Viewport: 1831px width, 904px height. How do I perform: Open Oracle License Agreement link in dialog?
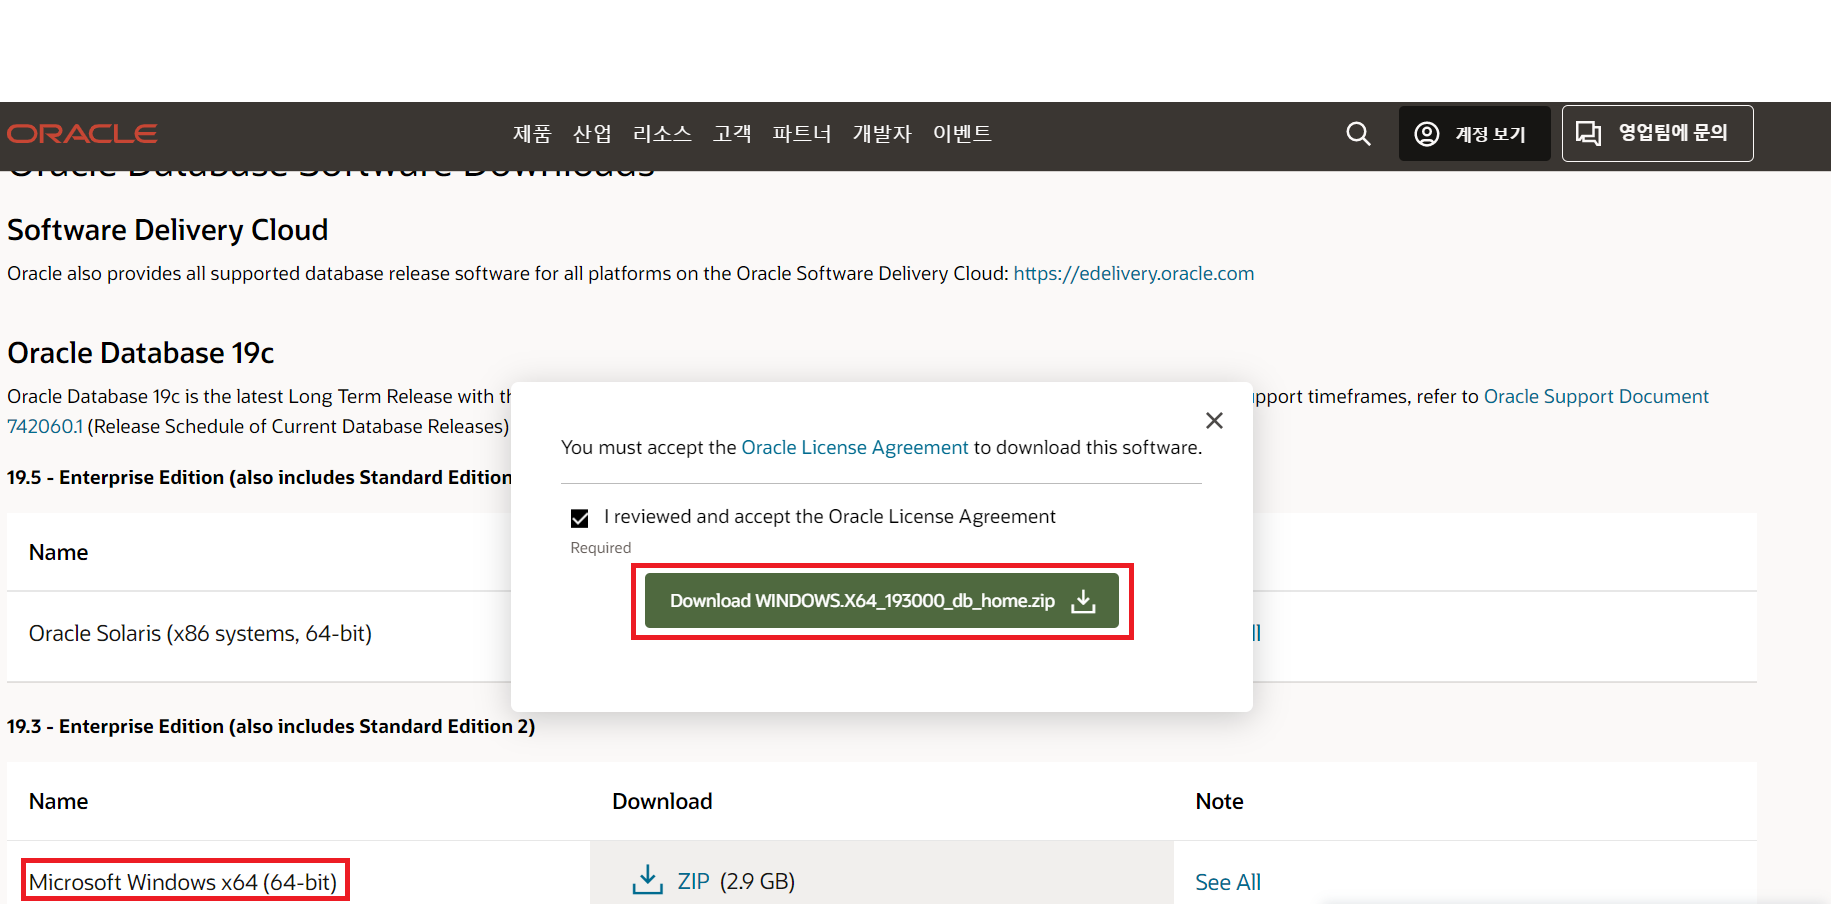(x=855, y=448)
